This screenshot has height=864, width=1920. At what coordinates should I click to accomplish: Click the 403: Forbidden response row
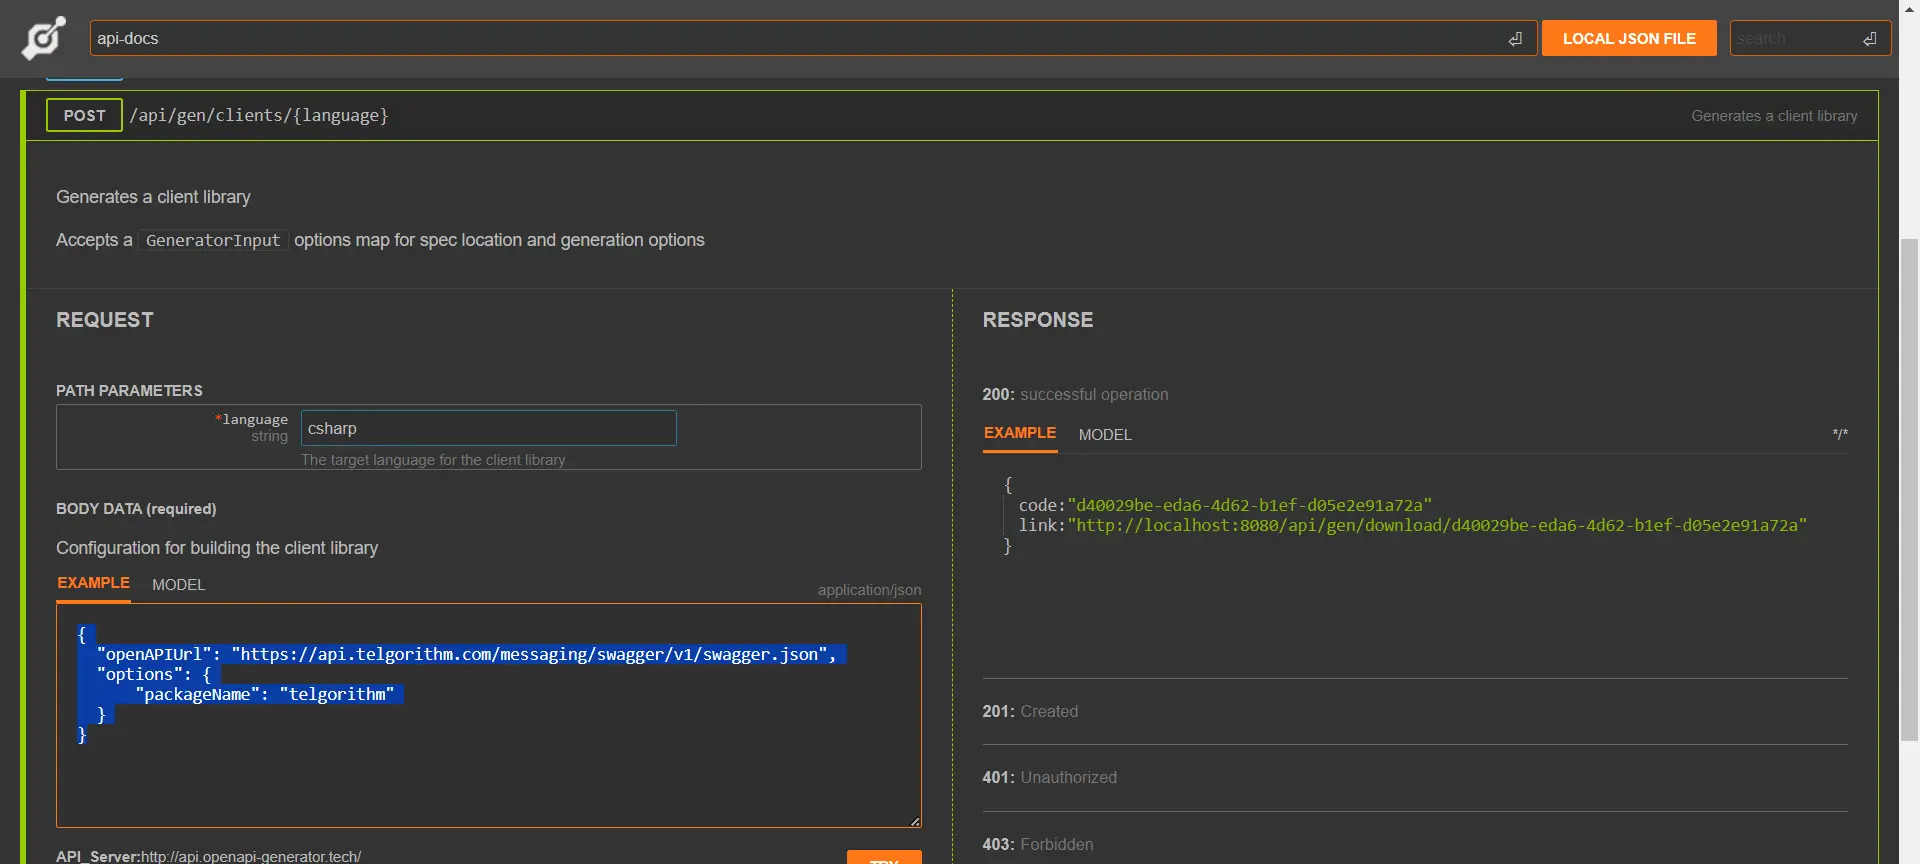tap(1415, 844)
